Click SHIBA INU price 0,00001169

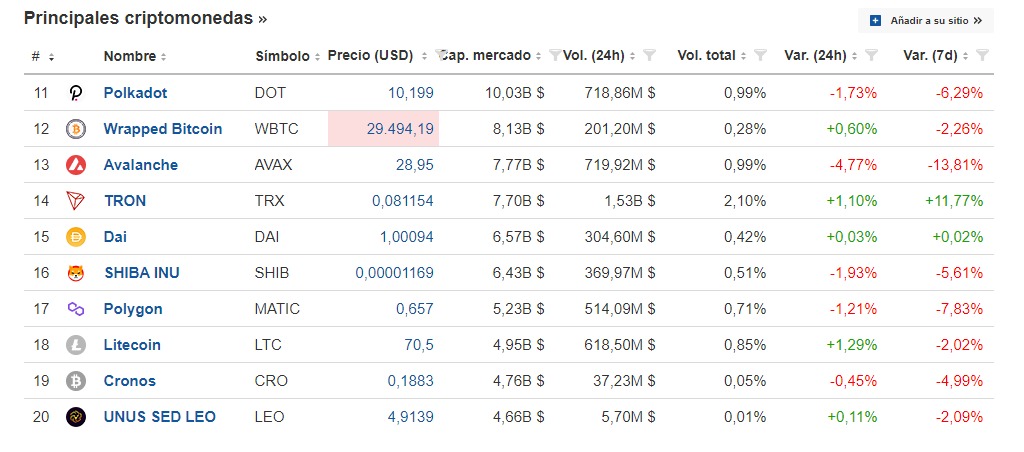pyautogui.click(x=394, y=272)
